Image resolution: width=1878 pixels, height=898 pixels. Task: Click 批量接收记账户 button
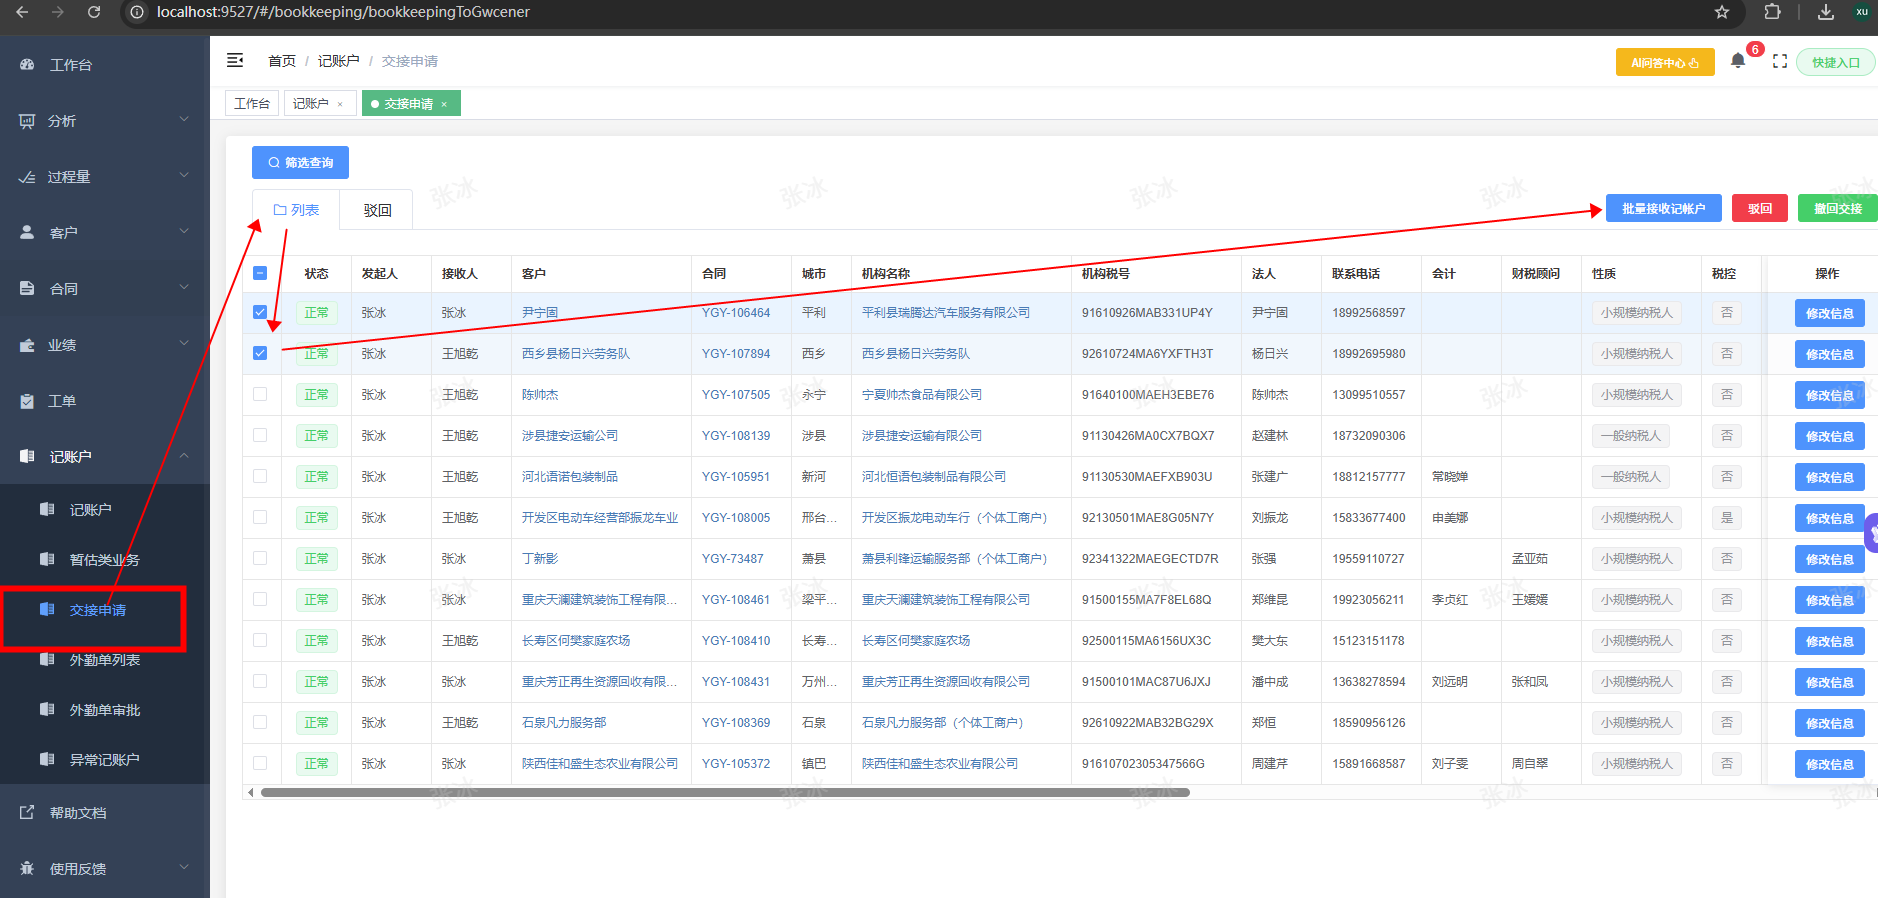pos(1663,208)
